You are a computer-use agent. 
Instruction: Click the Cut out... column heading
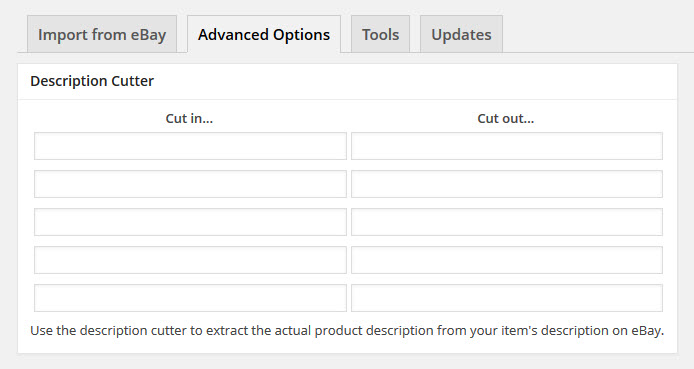coord(505,119)
